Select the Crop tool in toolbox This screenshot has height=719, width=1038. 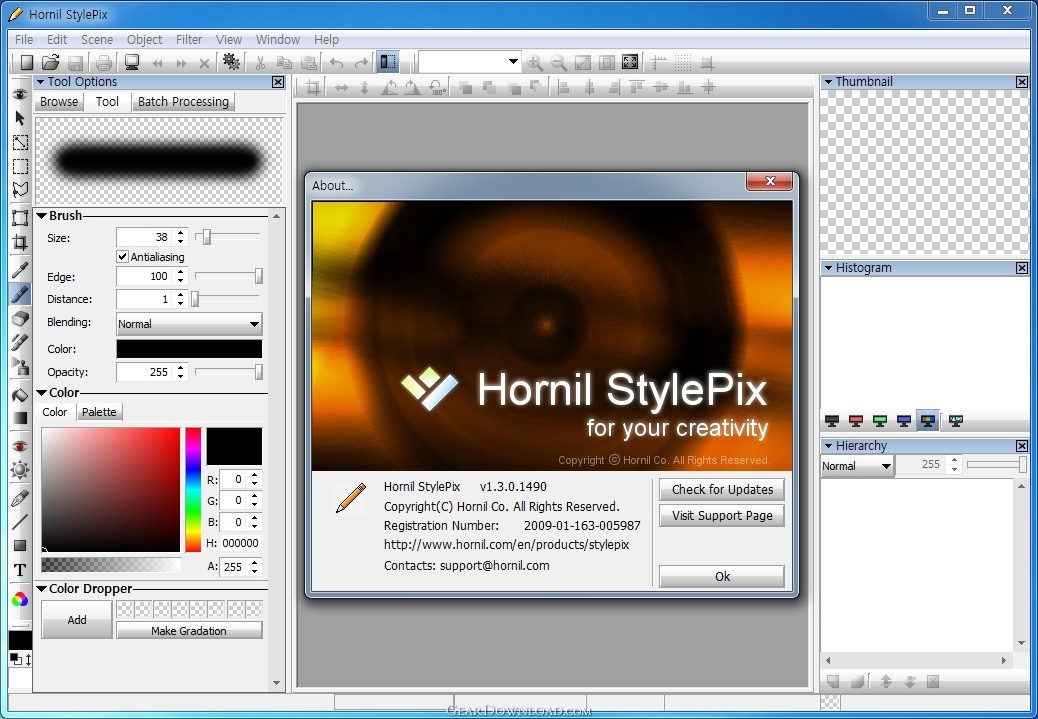pyautogui.click(x=20, y=242)
